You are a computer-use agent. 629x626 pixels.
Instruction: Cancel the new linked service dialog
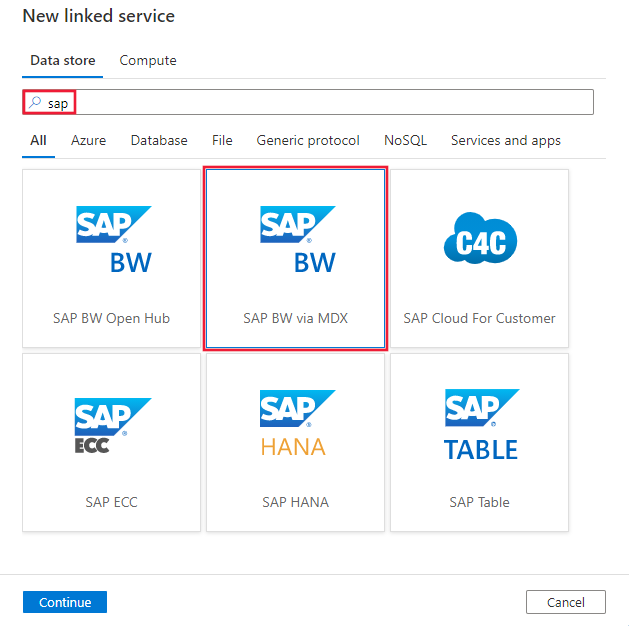(565, 602)
